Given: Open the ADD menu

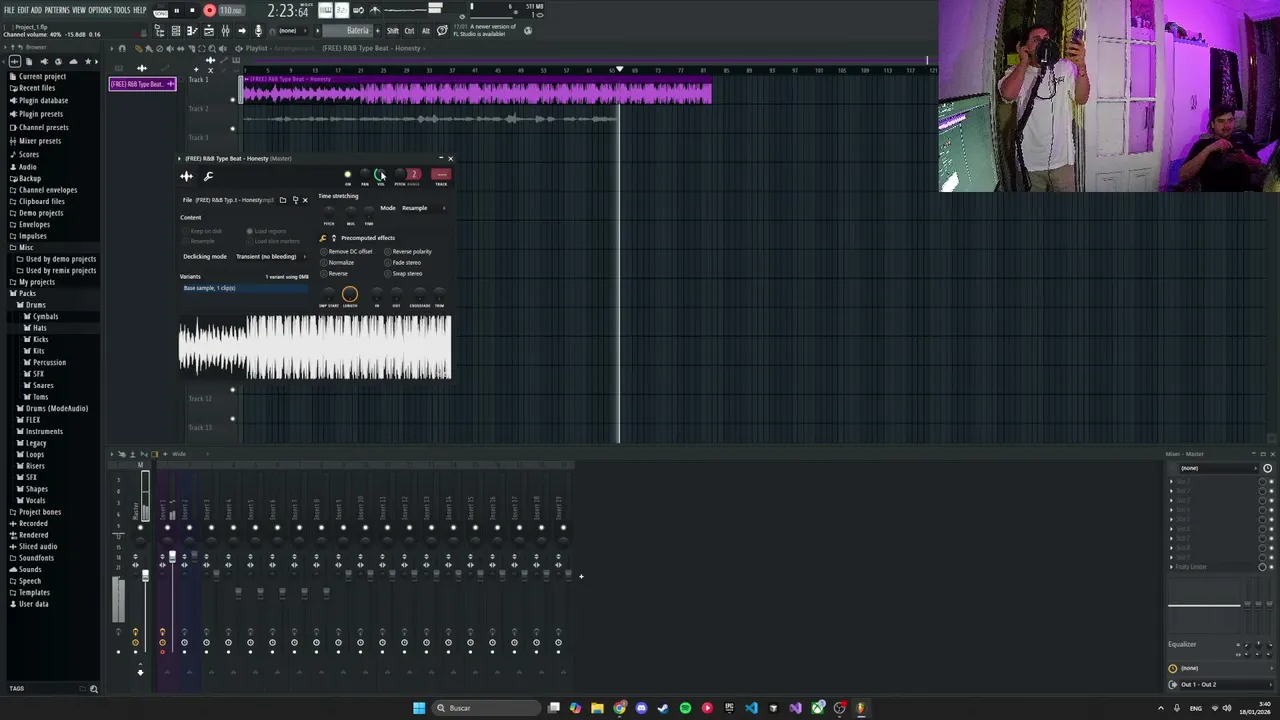Looking at the screenshot, I should pos(36,10).
